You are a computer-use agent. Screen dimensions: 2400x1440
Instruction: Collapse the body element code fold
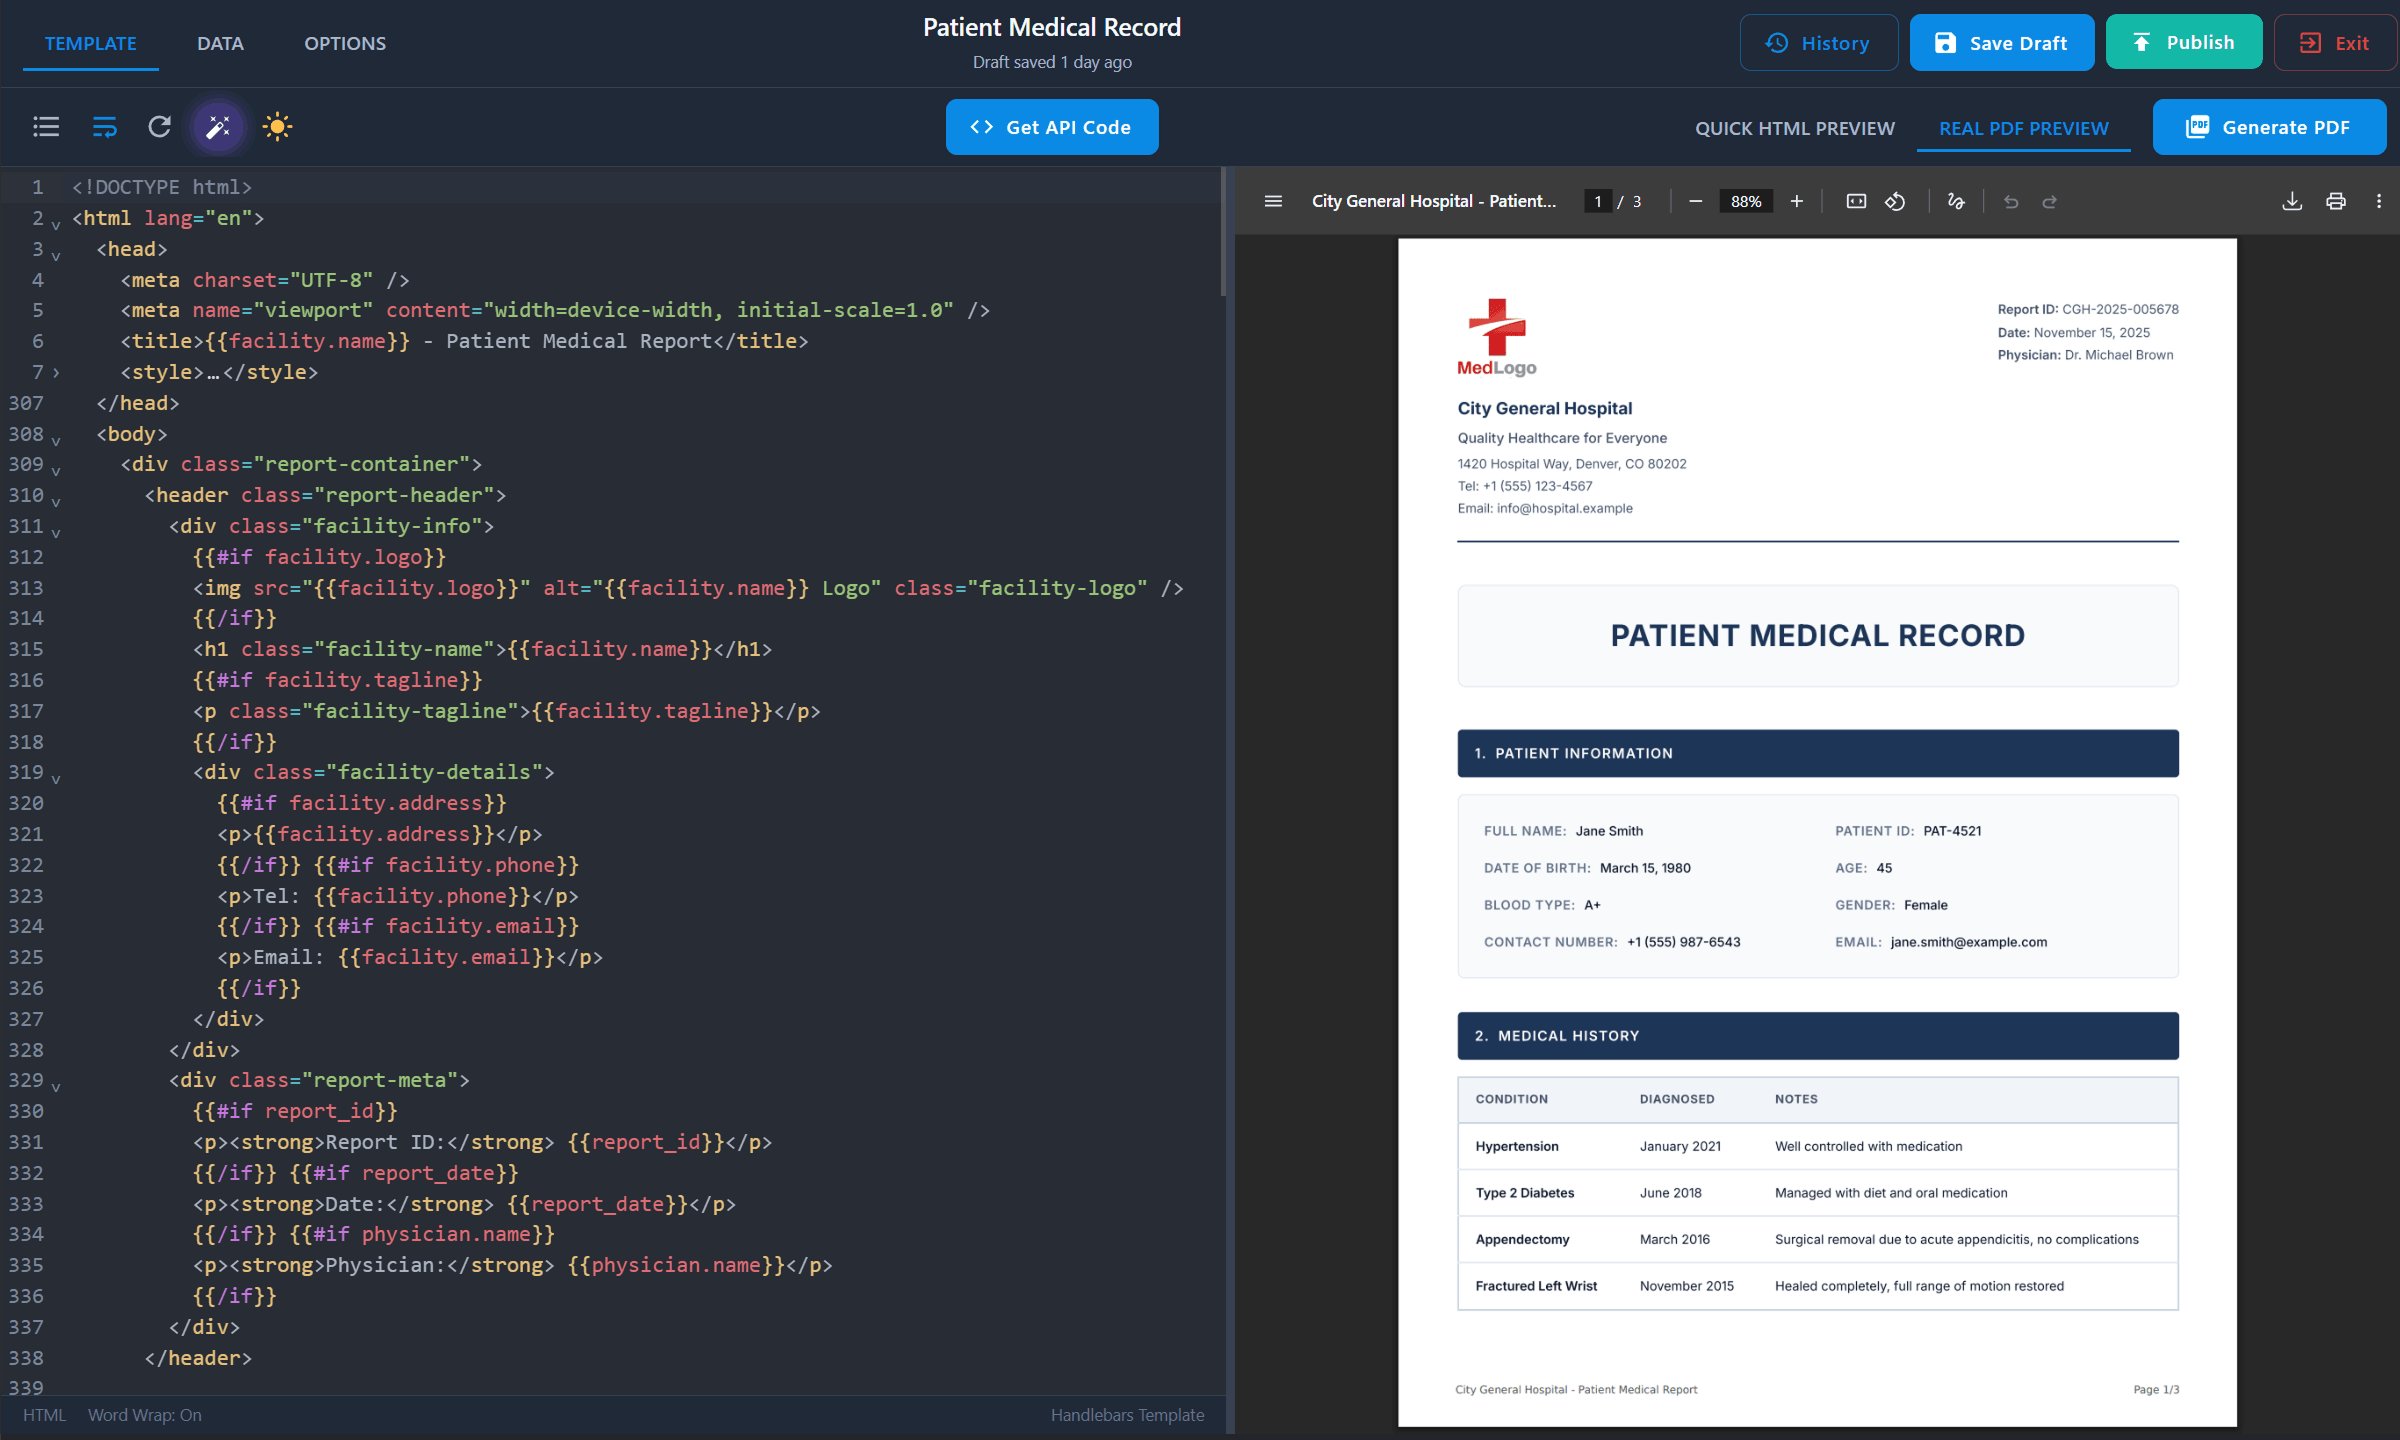coord(56,439)
